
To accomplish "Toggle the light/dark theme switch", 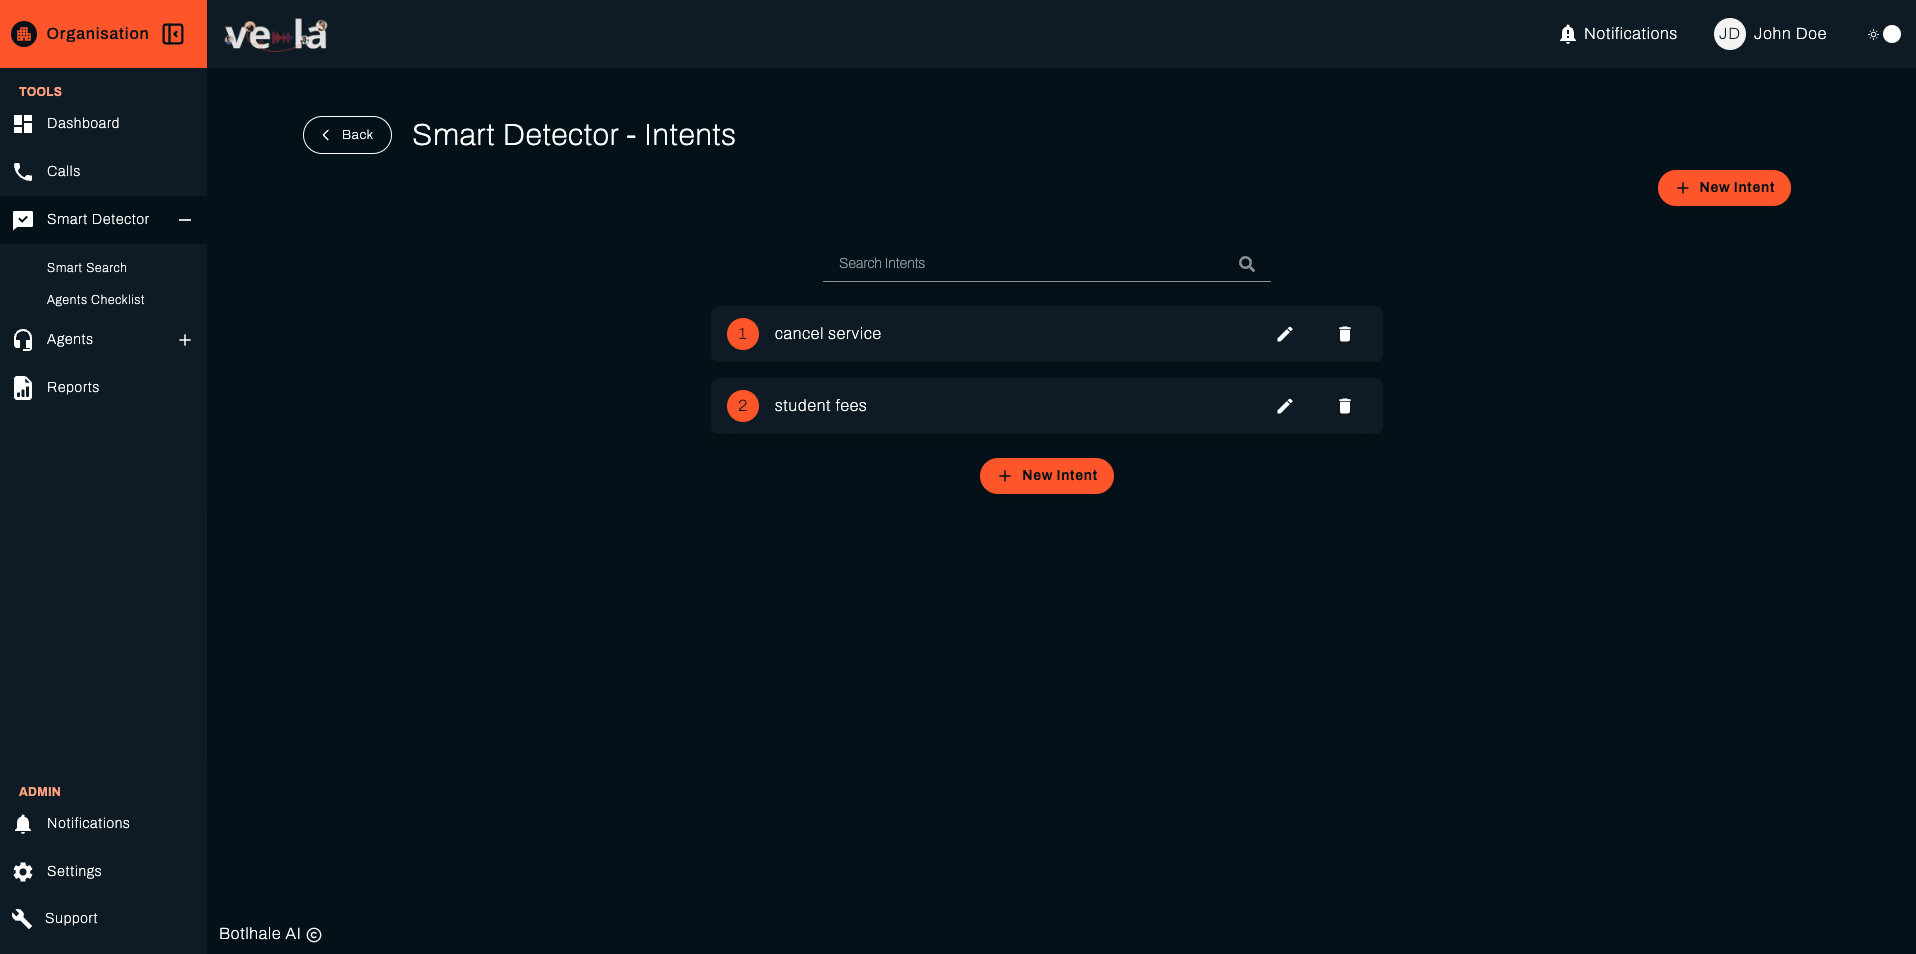I will tap(1884, 34).
